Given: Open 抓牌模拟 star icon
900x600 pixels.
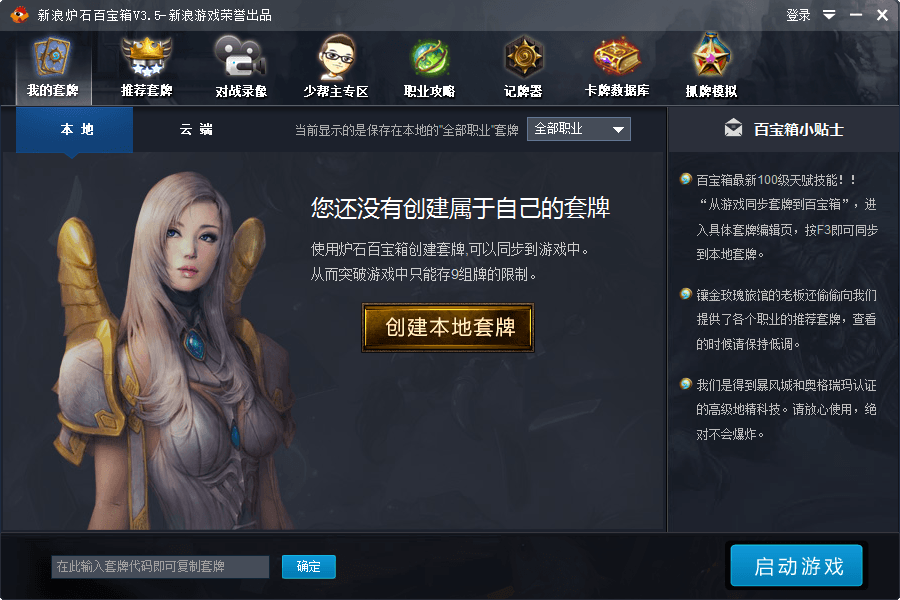Looking at the screenshot, I should pos(711,56).
